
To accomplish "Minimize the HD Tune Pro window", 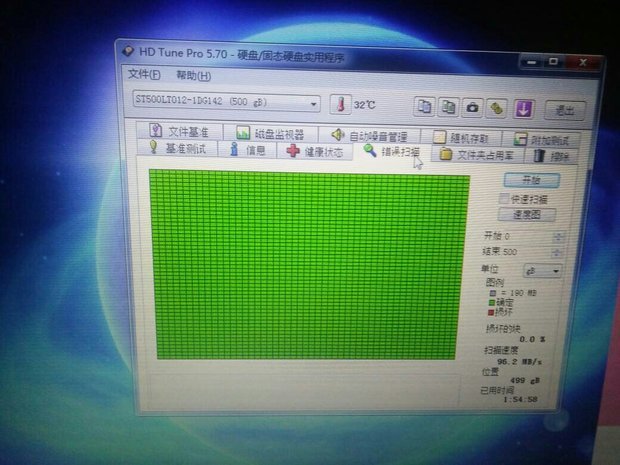I will pyautogui.click(x=532, y=62).
